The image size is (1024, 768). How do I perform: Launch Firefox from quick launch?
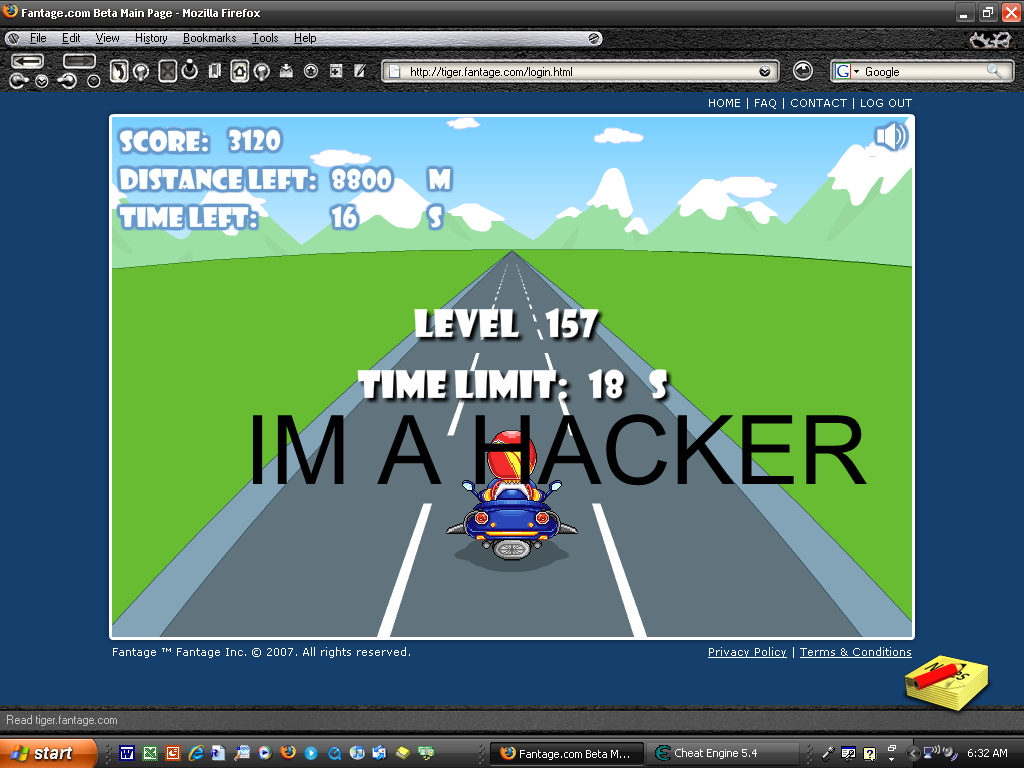tap(287, 752)
